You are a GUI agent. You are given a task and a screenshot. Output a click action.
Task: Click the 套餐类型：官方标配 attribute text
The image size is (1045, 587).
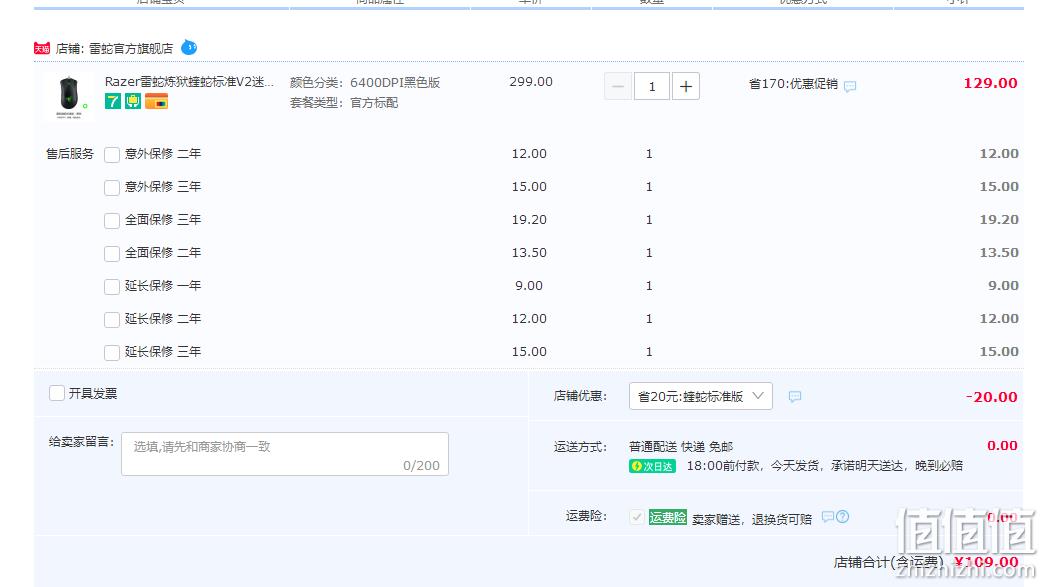344,103
